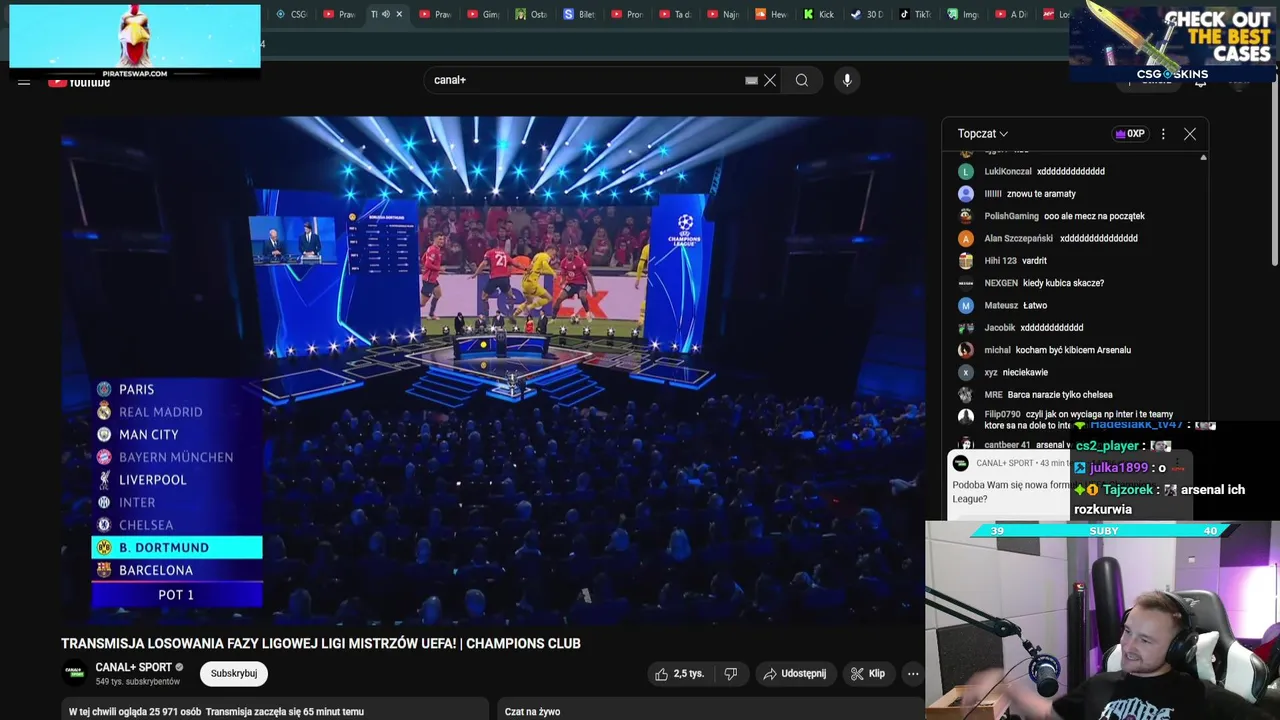Expand the Topczat chat mode dropdown
Screen dimensions: 1280x720
[983, 133]
